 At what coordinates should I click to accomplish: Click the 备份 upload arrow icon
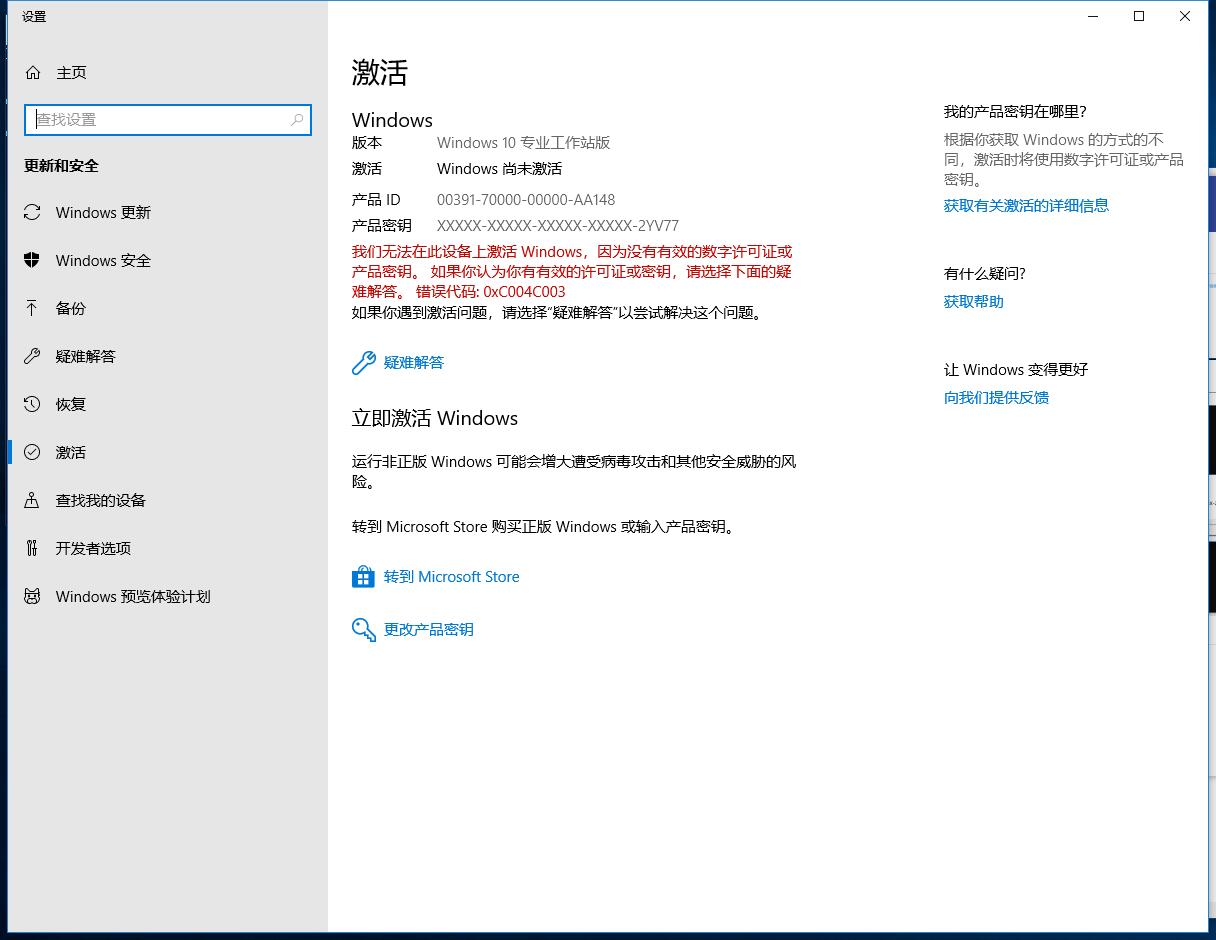(32, 308)
